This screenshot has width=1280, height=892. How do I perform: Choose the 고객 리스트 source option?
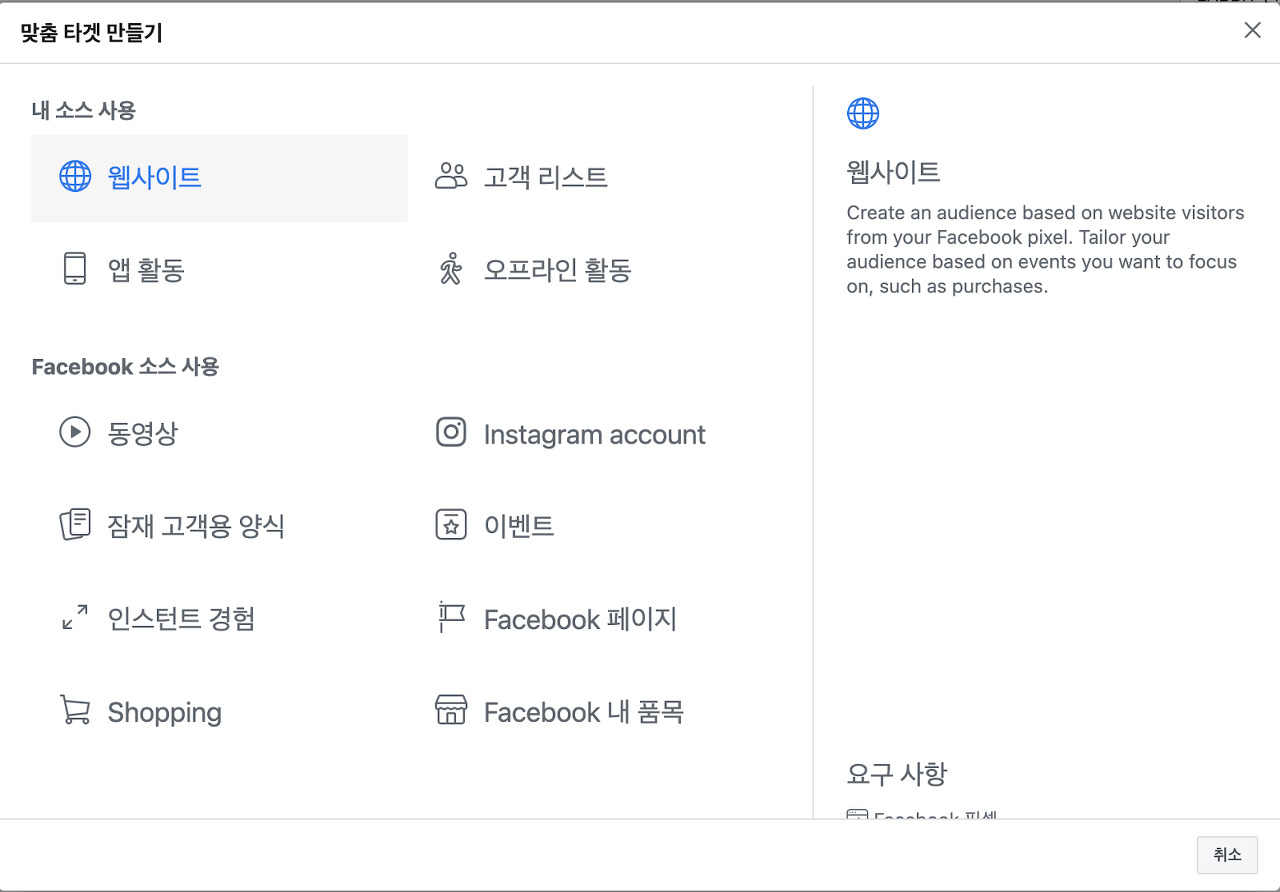tap(596, 178)
